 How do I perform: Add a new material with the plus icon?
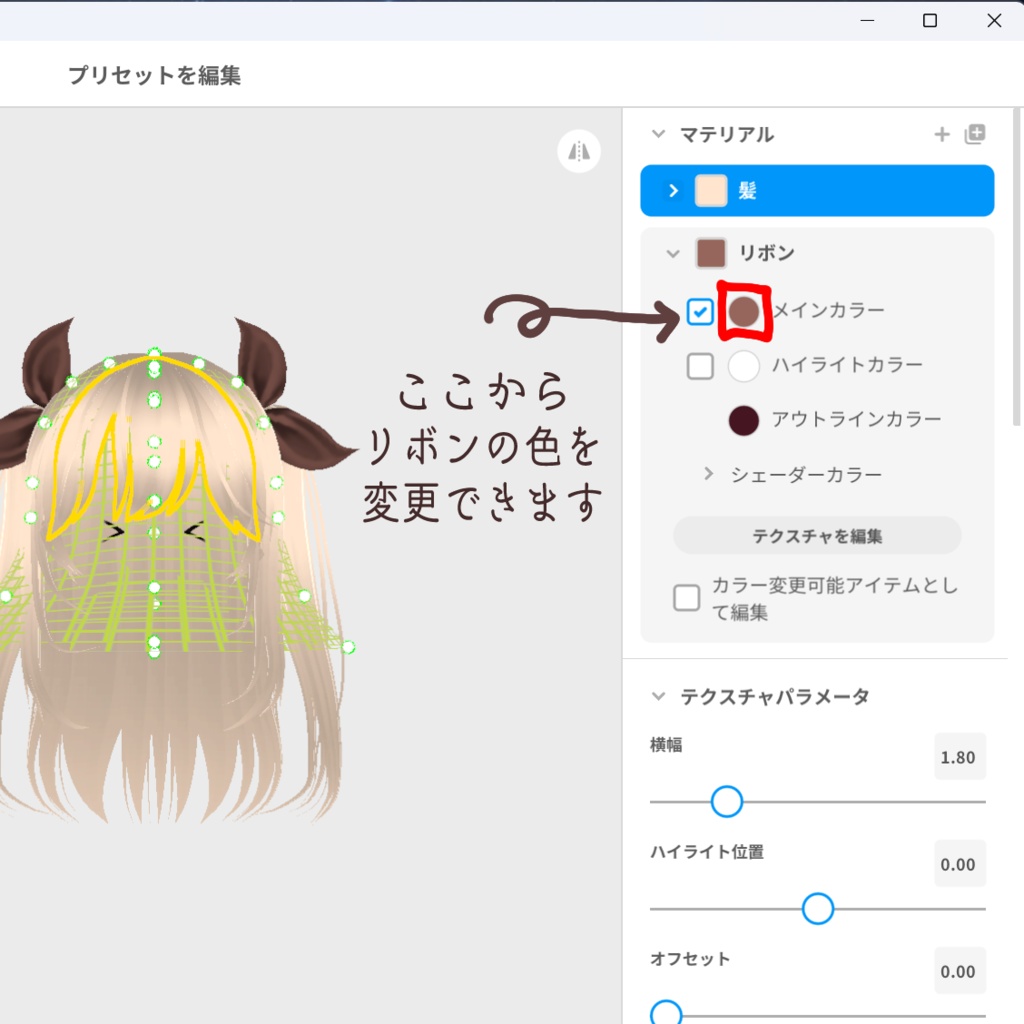coord(941,133)
